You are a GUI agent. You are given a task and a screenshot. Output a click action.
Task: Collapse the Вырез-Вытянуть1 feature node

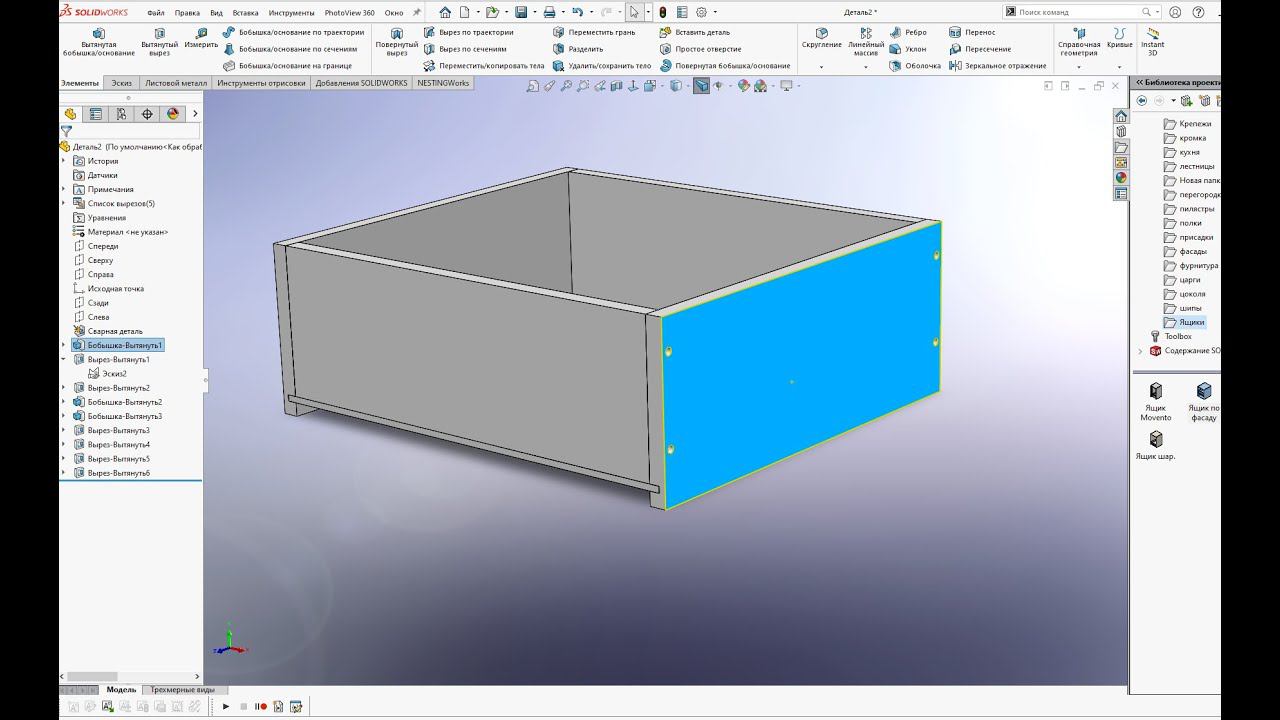click(x=64, y=359)
